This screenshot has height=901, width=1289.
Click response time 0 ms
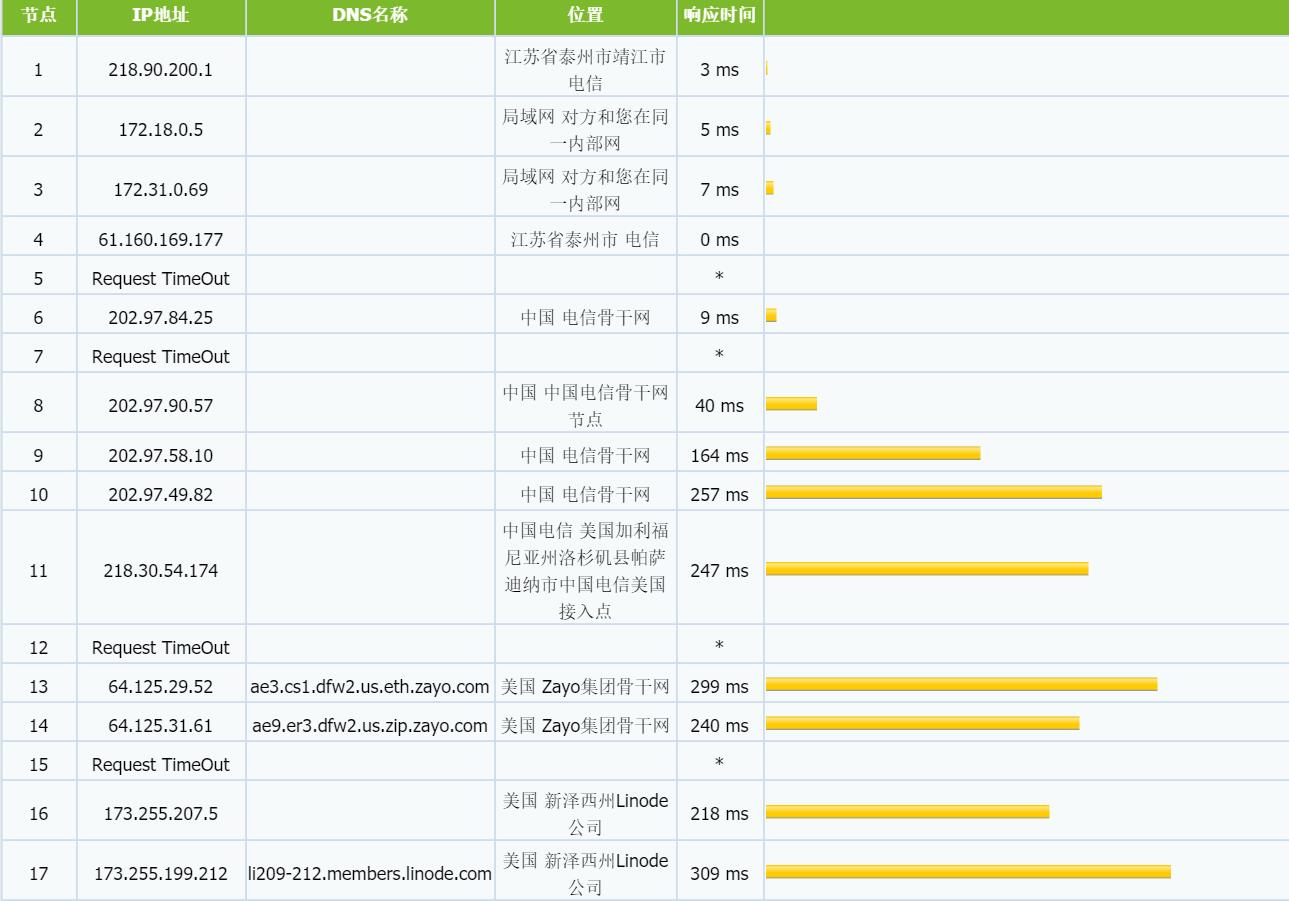coord(720,240)
